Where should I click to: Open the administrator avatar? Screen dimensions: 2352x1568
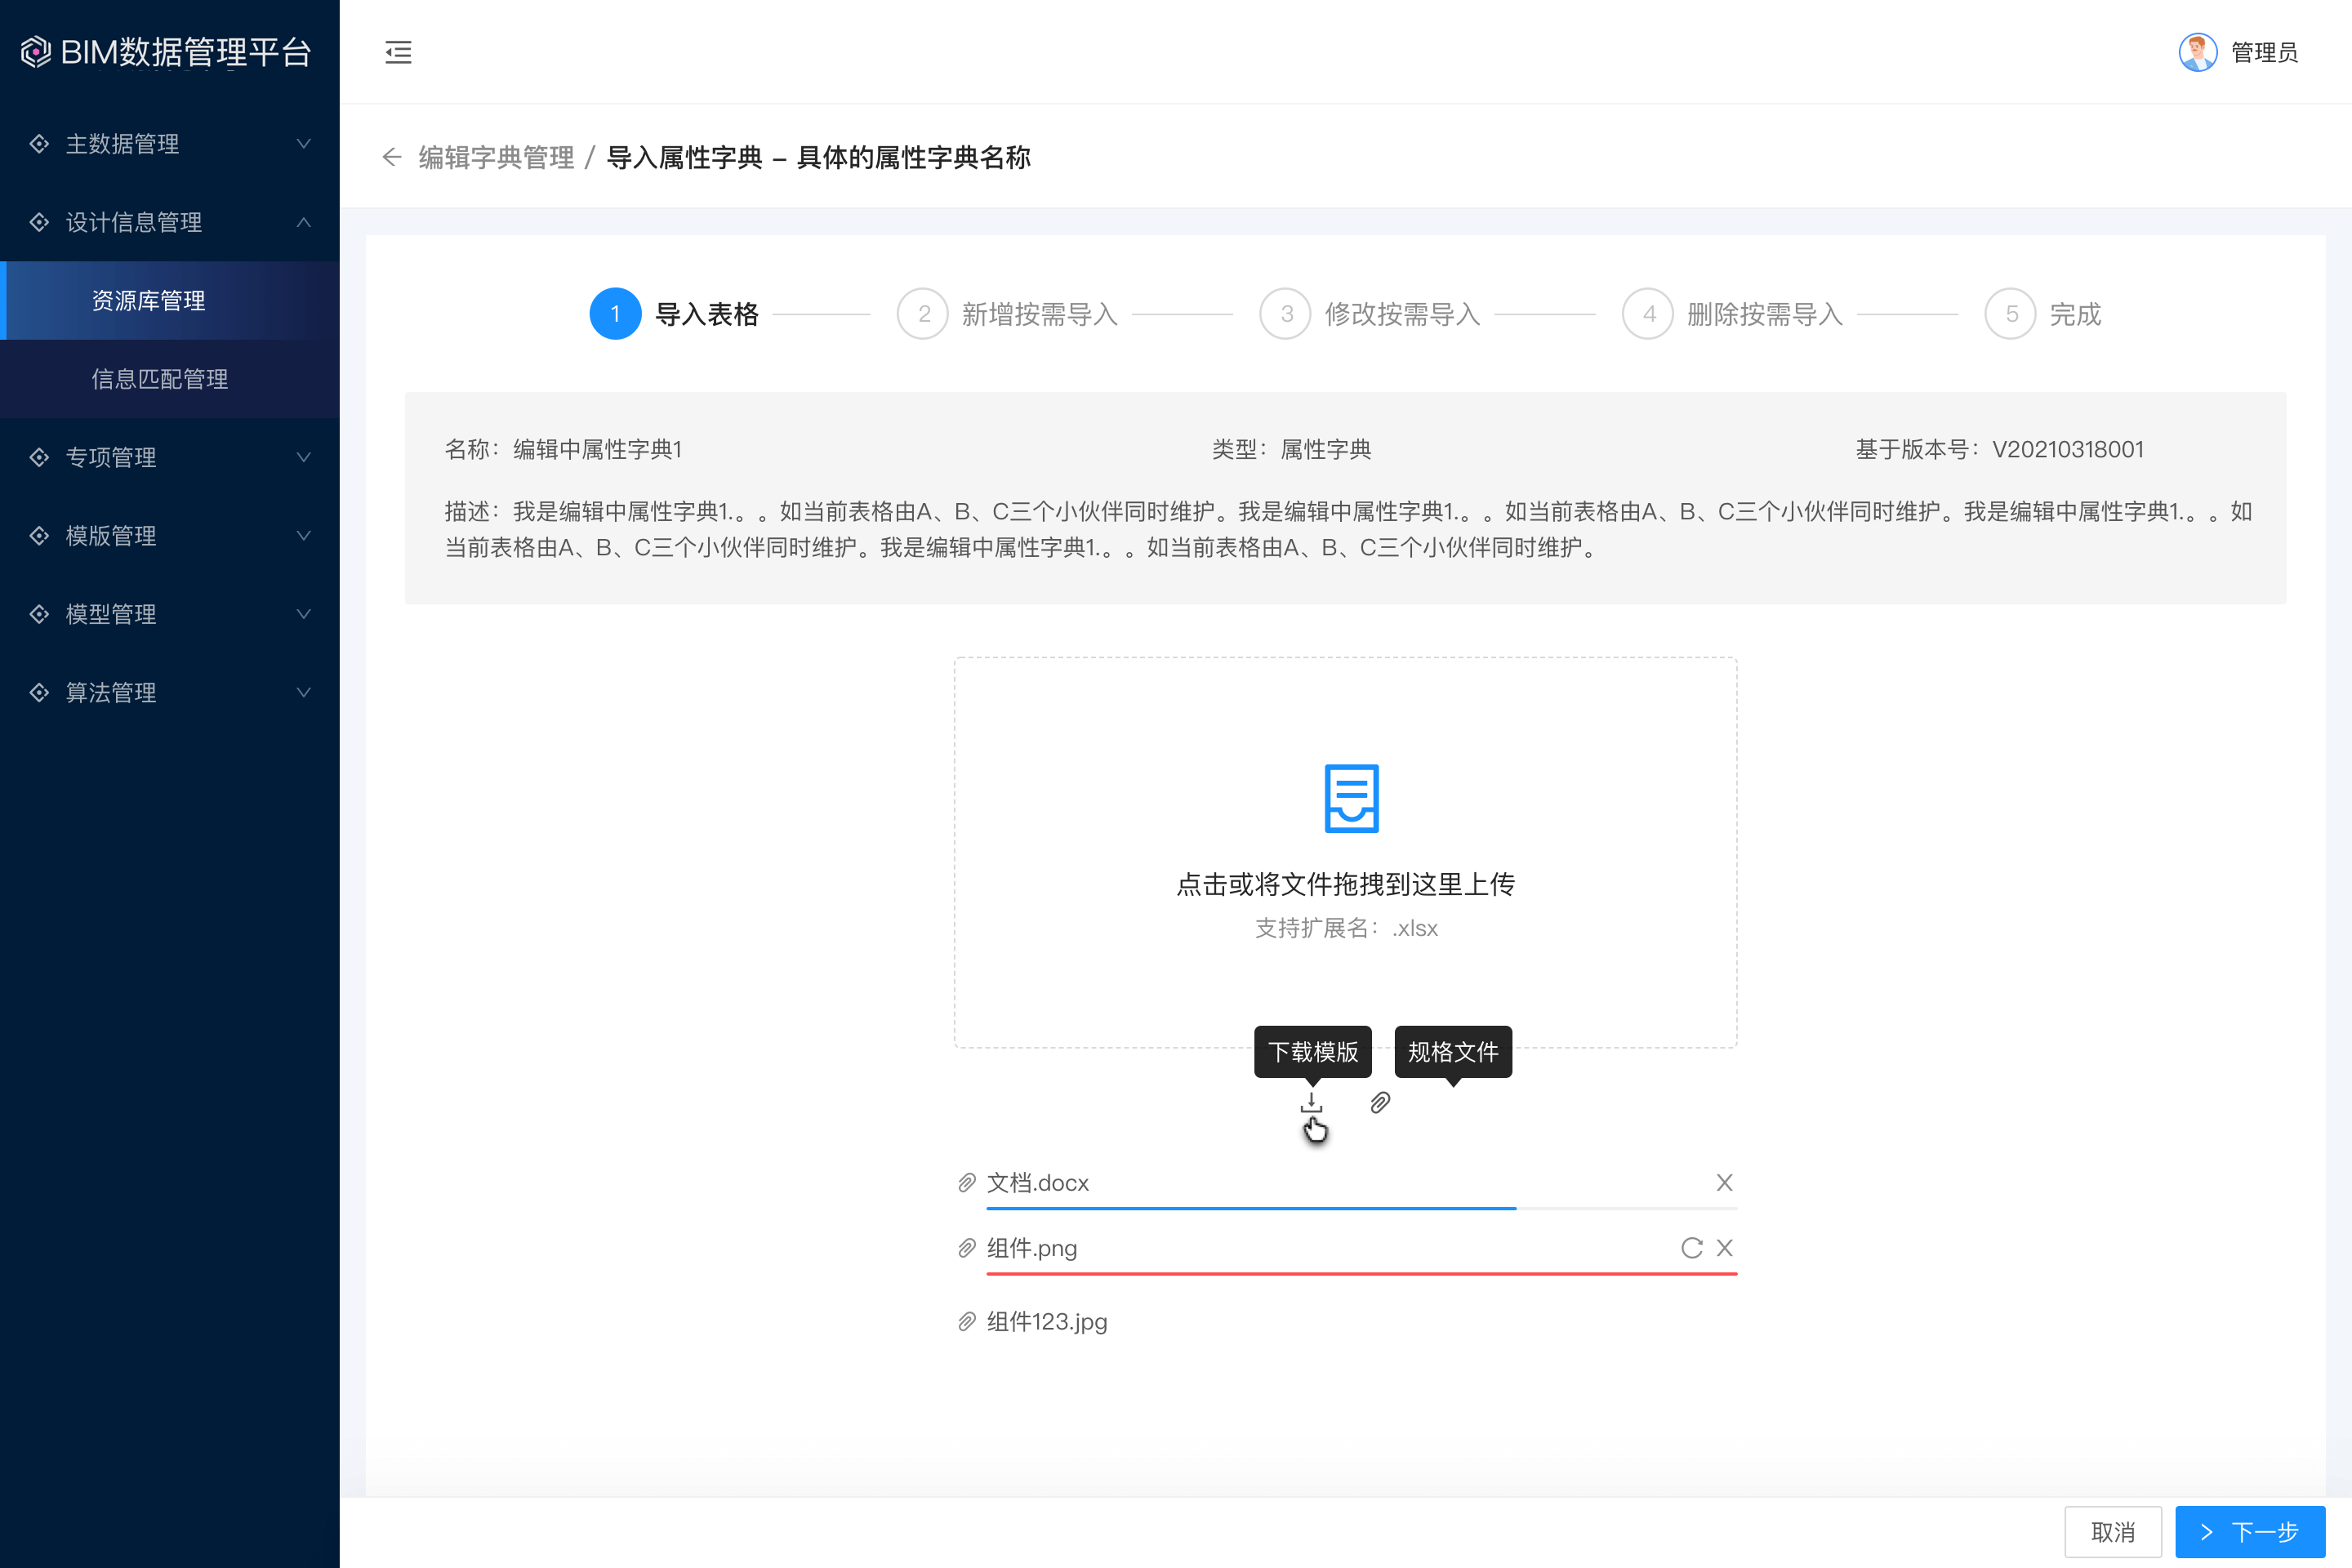point(2198,52)
